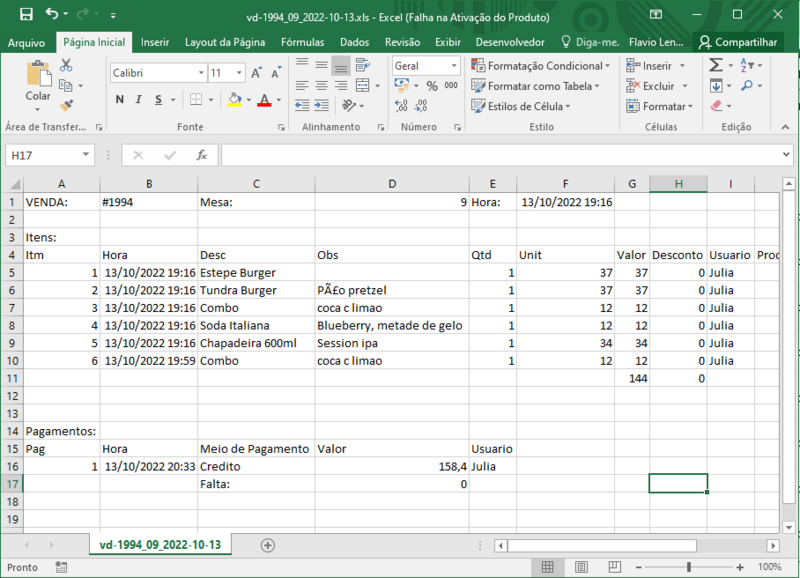Apply the fill color bucket icon
This screenshot has width=800, height=578.
pyautogui.click(x=234, y=99)
